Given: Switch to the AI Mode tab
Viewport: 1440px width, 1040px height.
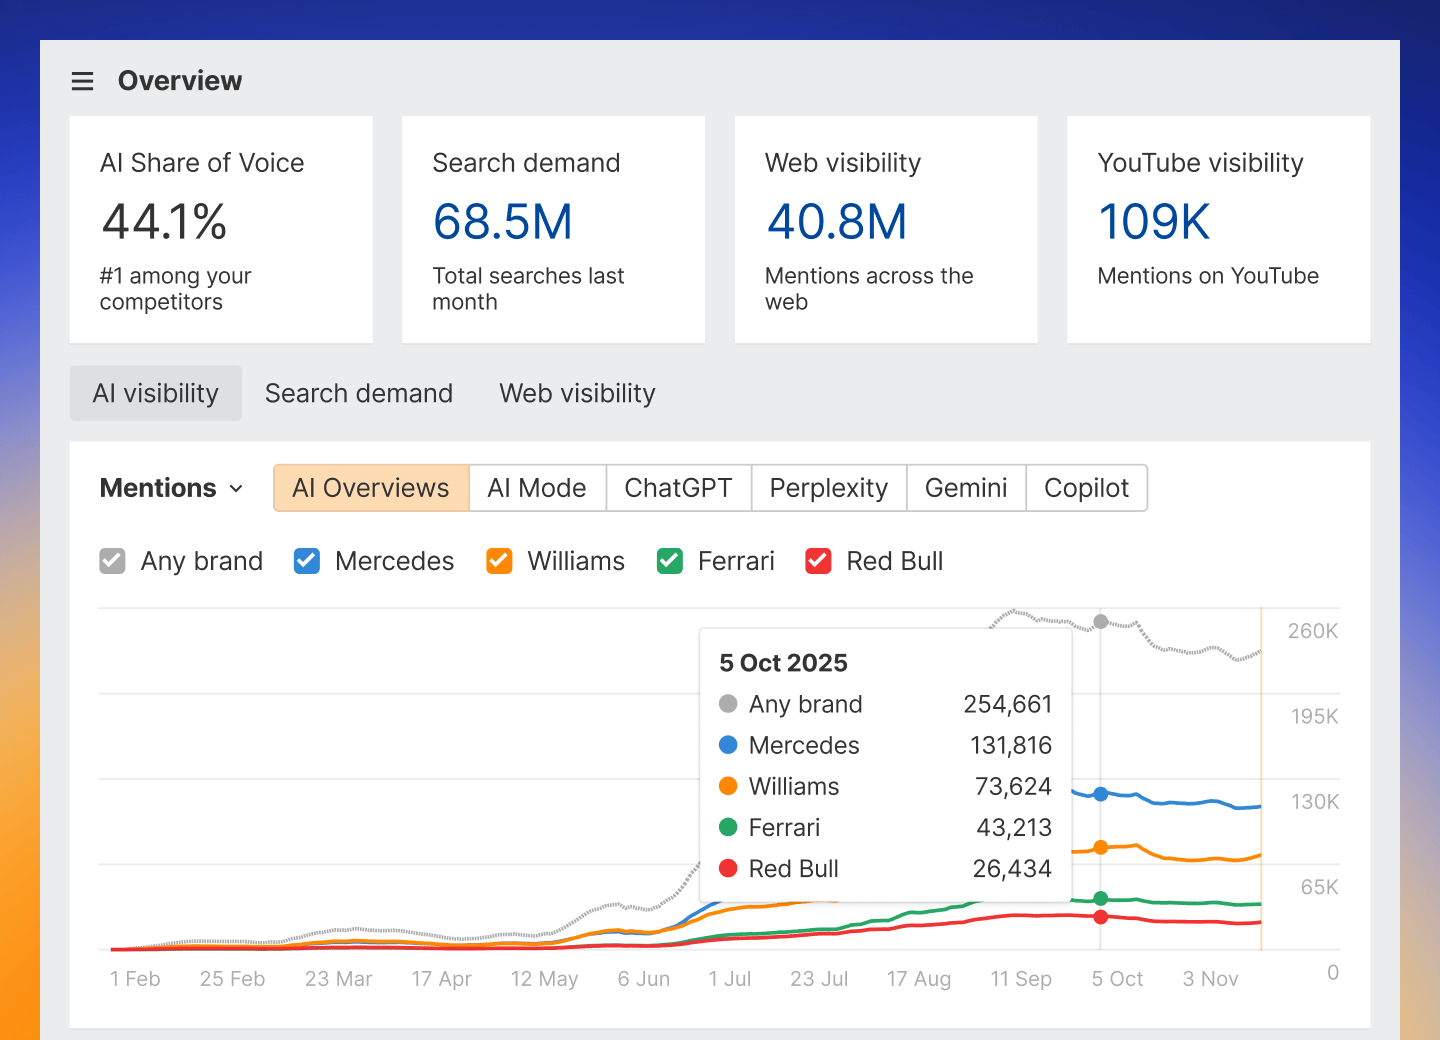Looking at the screenshot, I should coord(537,488).
